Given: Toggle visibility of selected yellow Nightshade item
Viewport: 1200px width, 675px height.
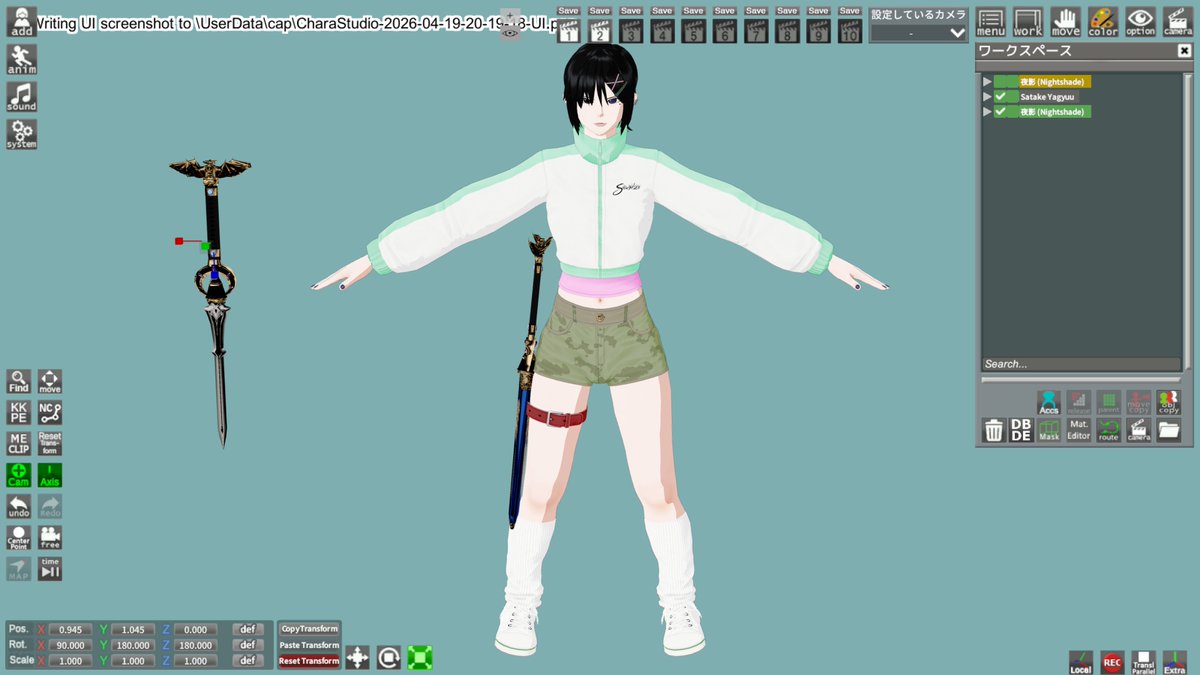Looking at the screenshot, I should 1000,82.
